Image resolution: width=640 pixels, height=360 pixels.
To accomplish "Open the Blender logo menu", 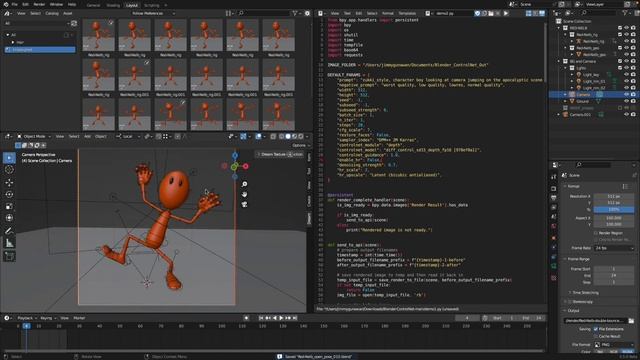I will tap(5, 4).
